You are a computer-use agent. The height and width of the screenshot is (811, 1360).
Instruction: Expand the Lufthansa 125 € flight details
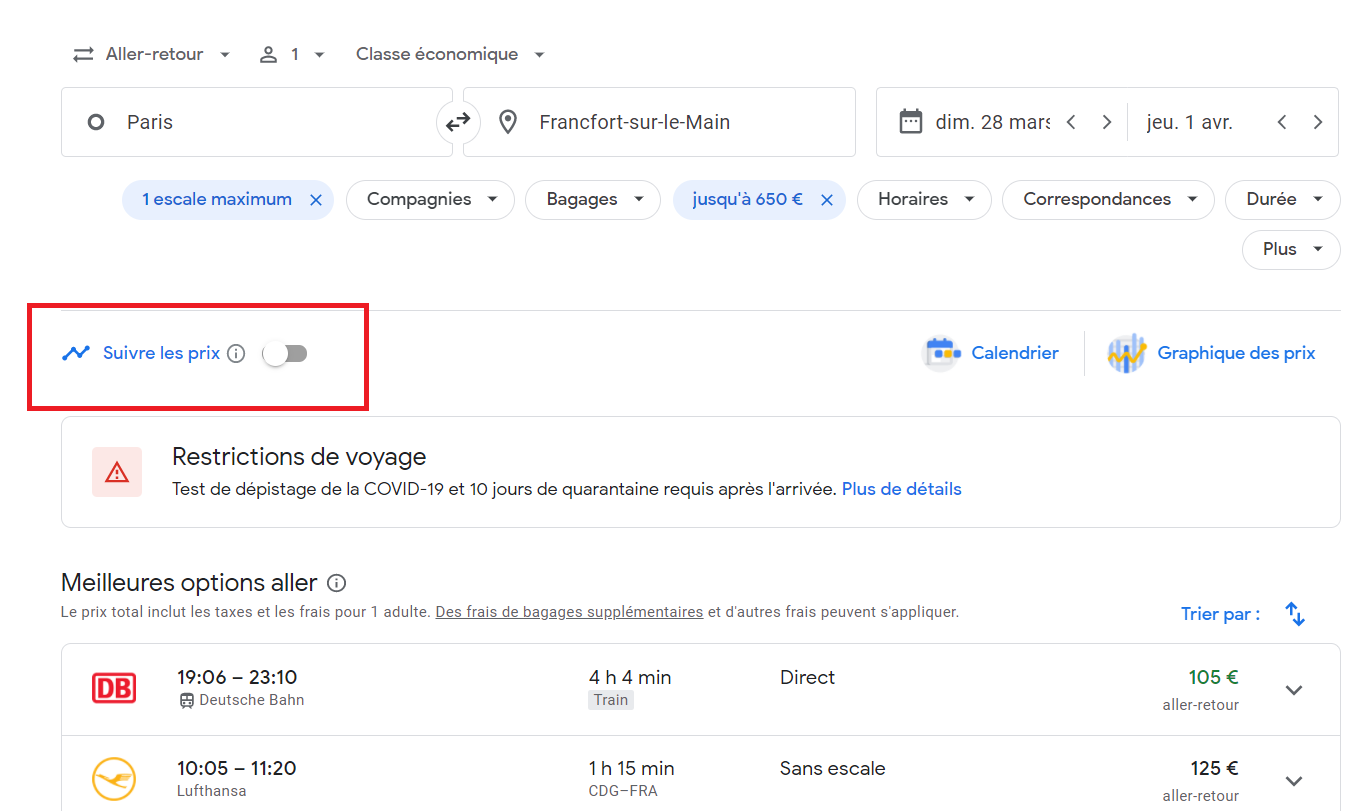[1294, 781]
